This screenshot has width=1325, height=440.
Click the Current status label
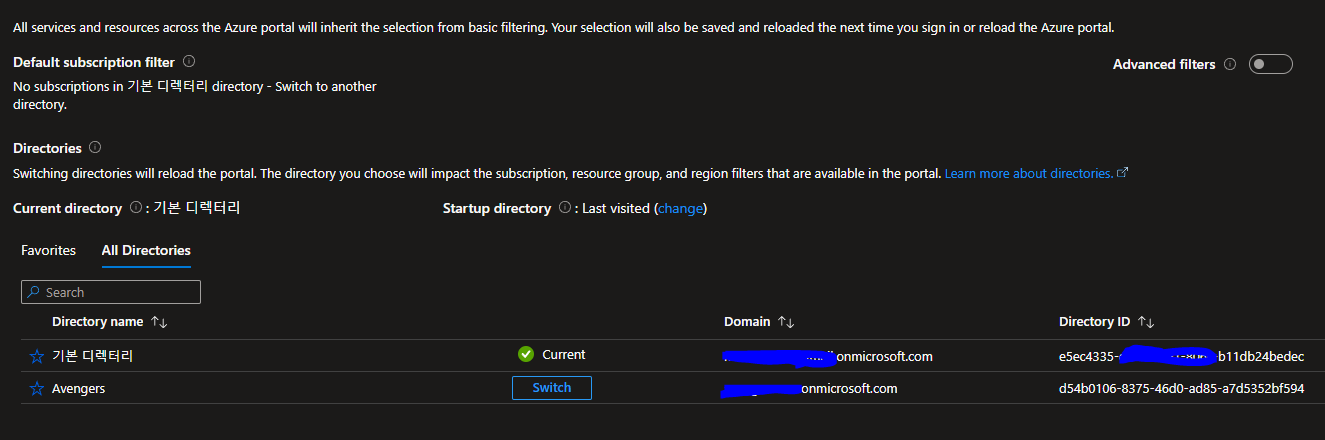564,354
